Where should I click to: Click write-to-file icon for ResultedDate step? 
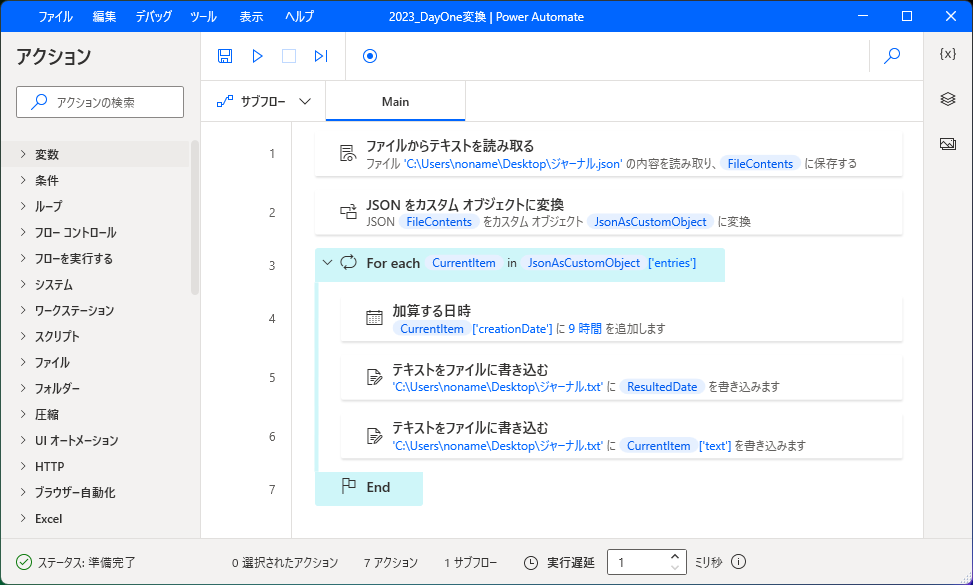[x=374, y=377]
